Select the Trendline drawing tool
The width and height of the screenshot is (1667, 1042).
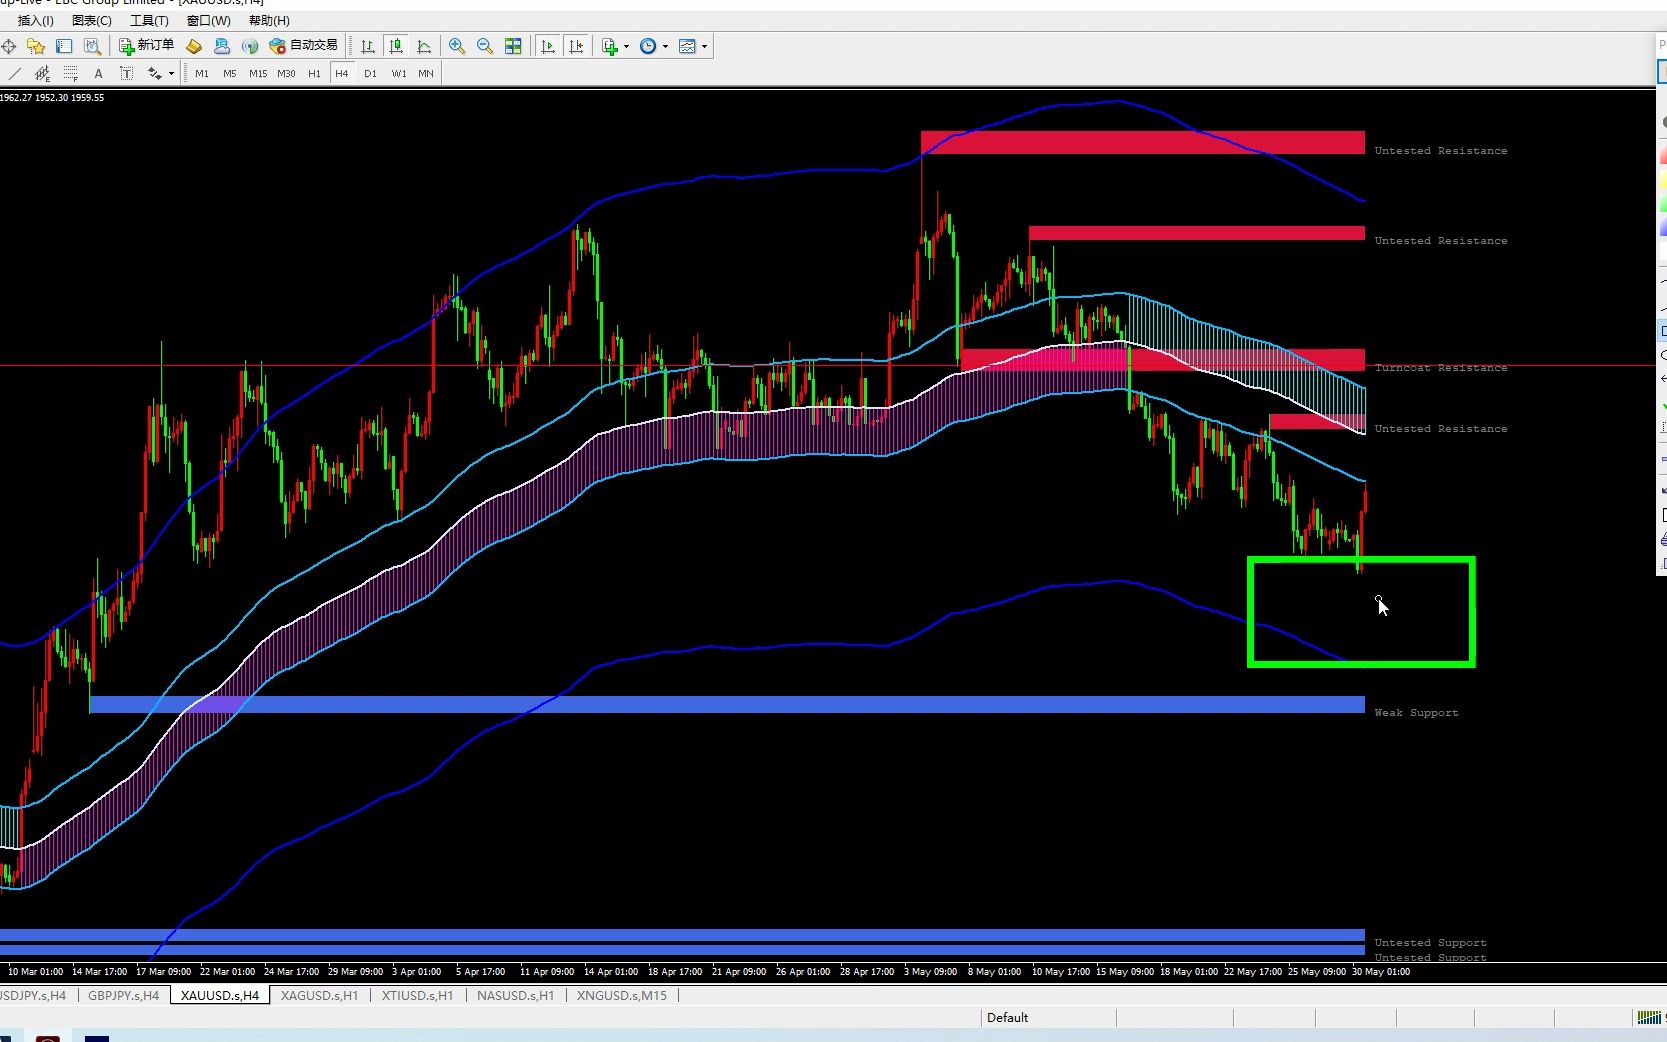[x=14, y=73]
